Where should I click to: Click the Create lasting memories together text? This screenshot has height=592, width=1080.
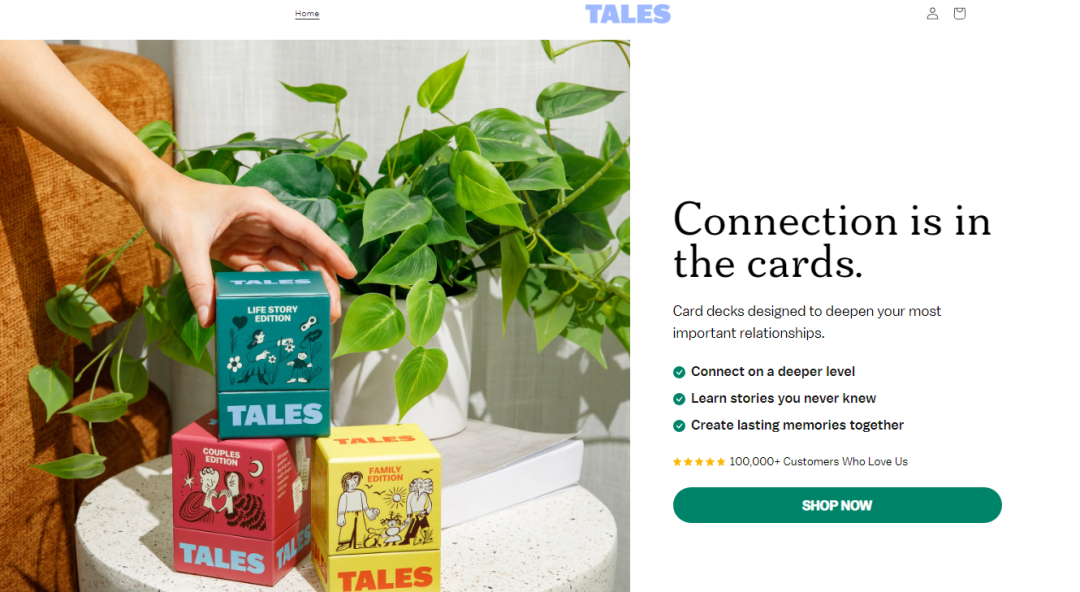pyautogui.click(x=797, y=425)
